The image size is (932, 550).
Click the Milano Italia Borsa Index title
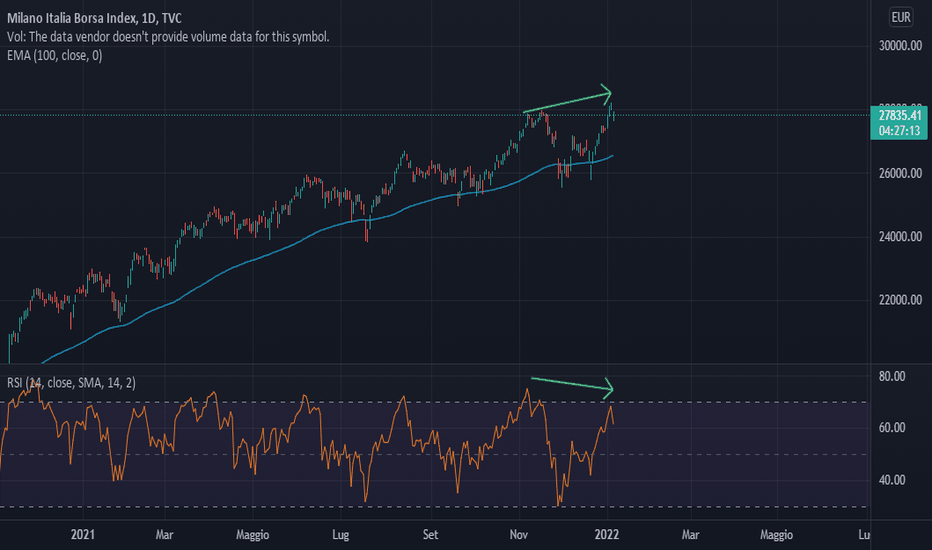coord(94,18)
